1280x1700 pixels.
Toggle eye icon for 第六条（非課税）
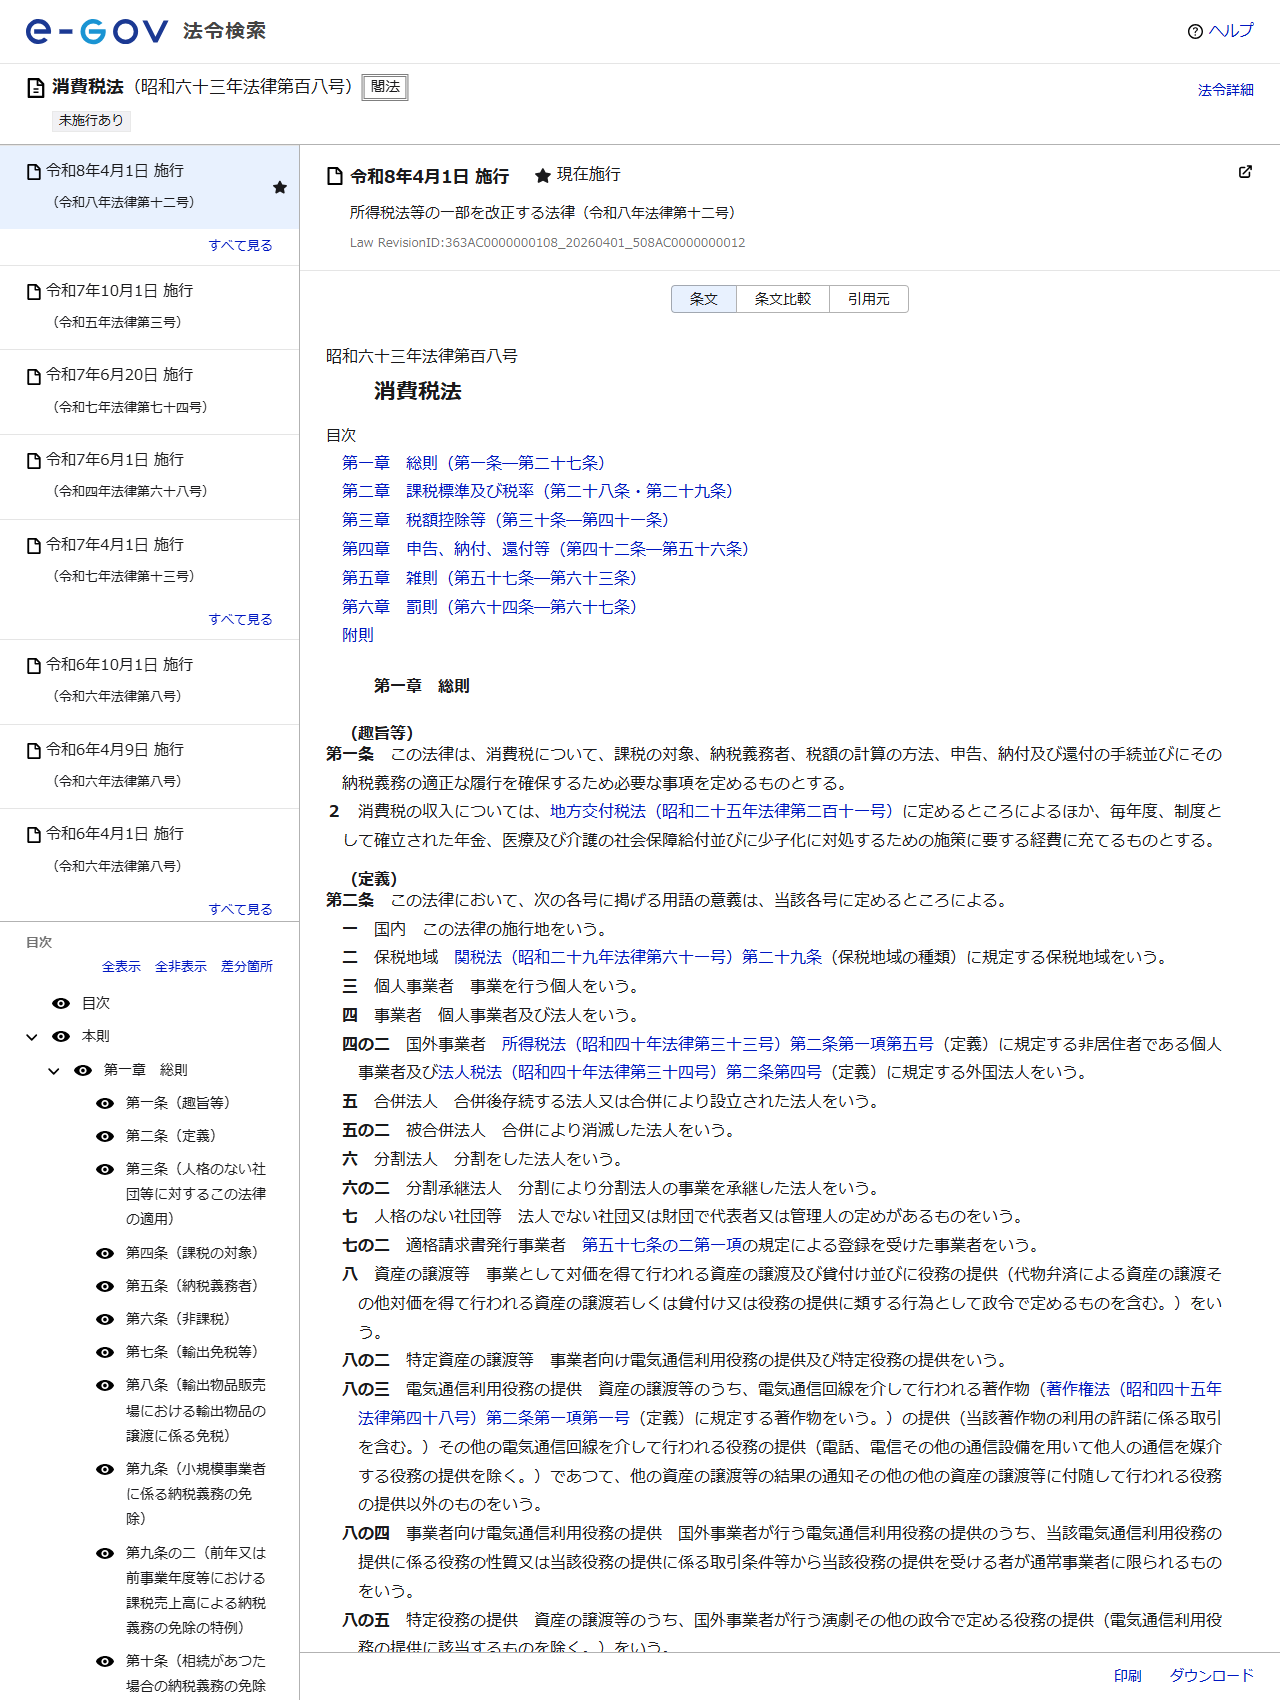point(105,1319)
